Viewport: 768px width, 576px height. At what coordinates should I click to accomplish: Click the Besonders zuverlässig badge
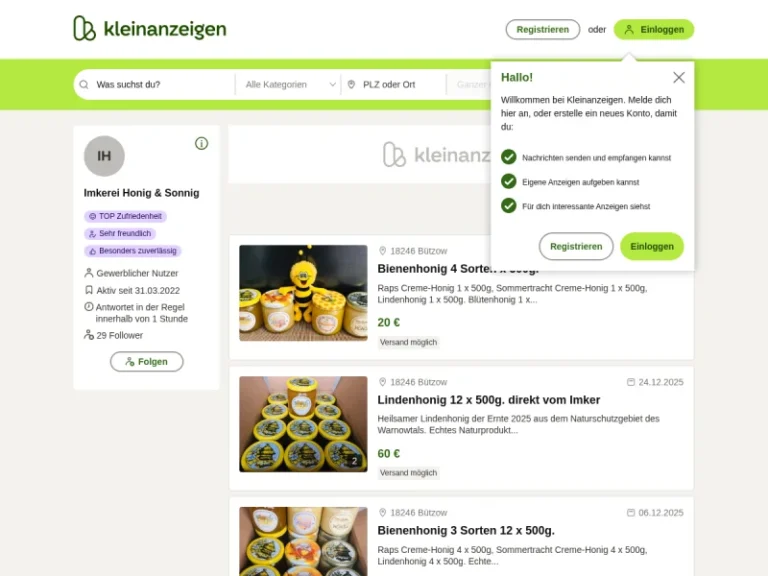point(133,251)
